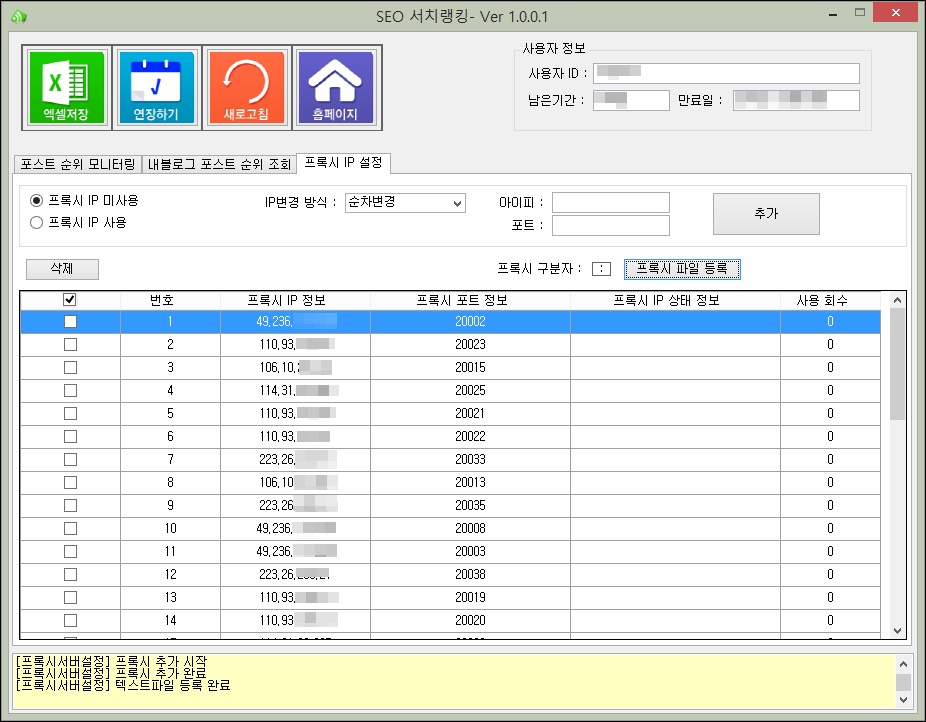Open the homepage (홈페이지) icon

[335, 88]
